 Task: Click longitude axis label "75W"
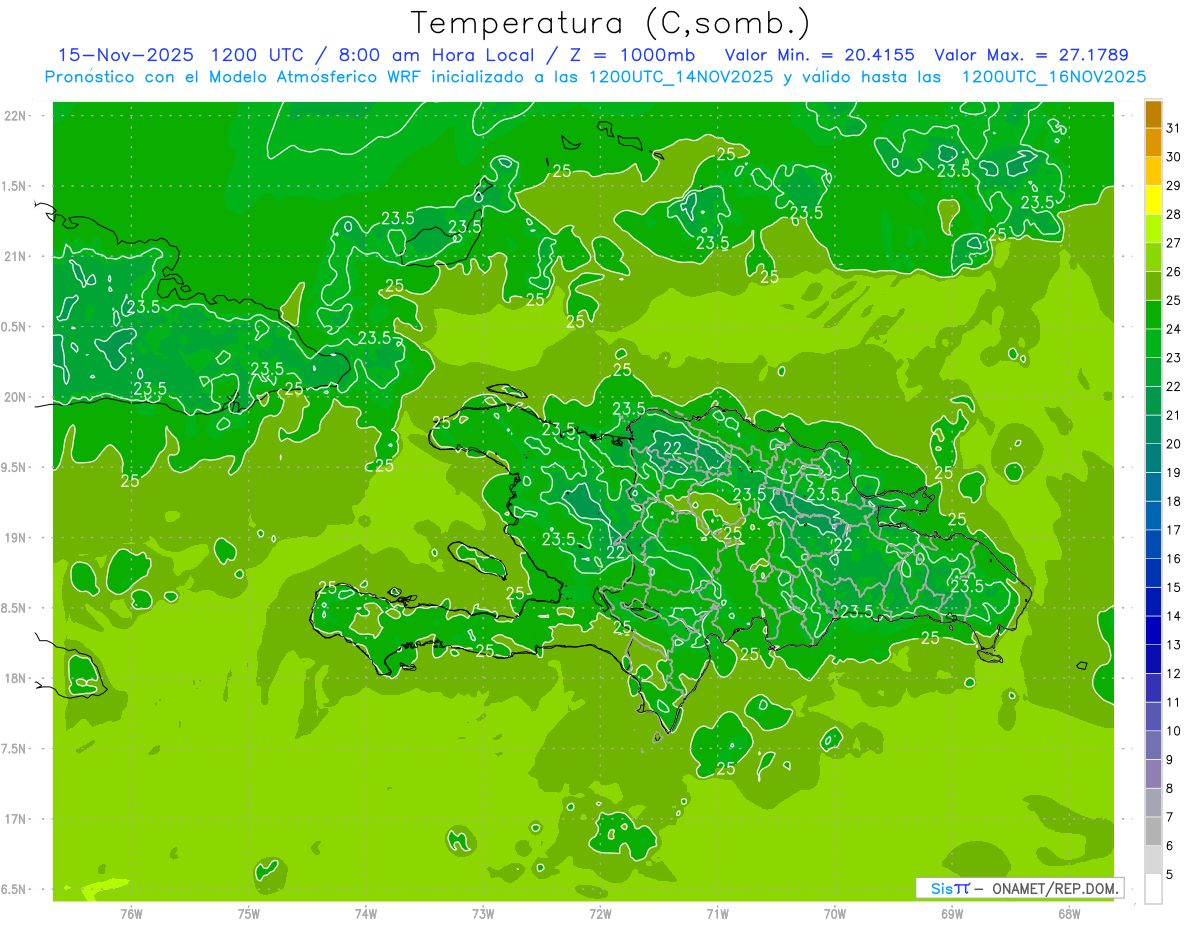tap(249, 914)
